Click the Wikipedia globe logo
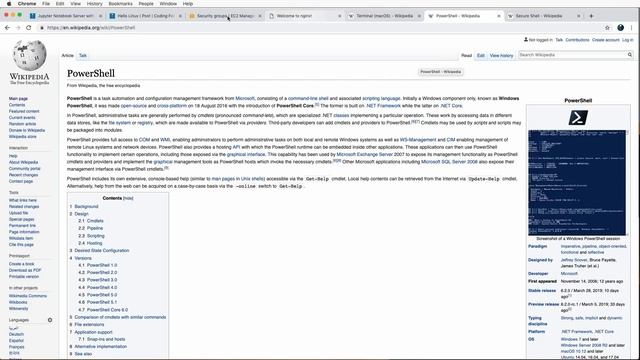This screenshot has height=360, width=640. point(29,55)
